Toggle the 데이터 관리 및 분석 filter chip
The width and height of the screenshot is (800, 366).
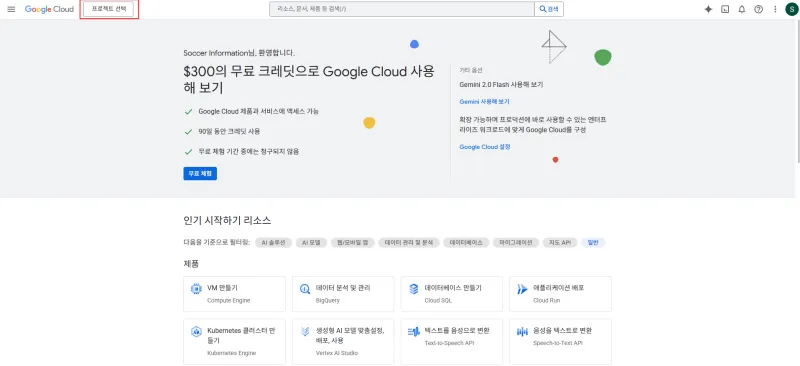pyautogui.click(x=409, y=243)
